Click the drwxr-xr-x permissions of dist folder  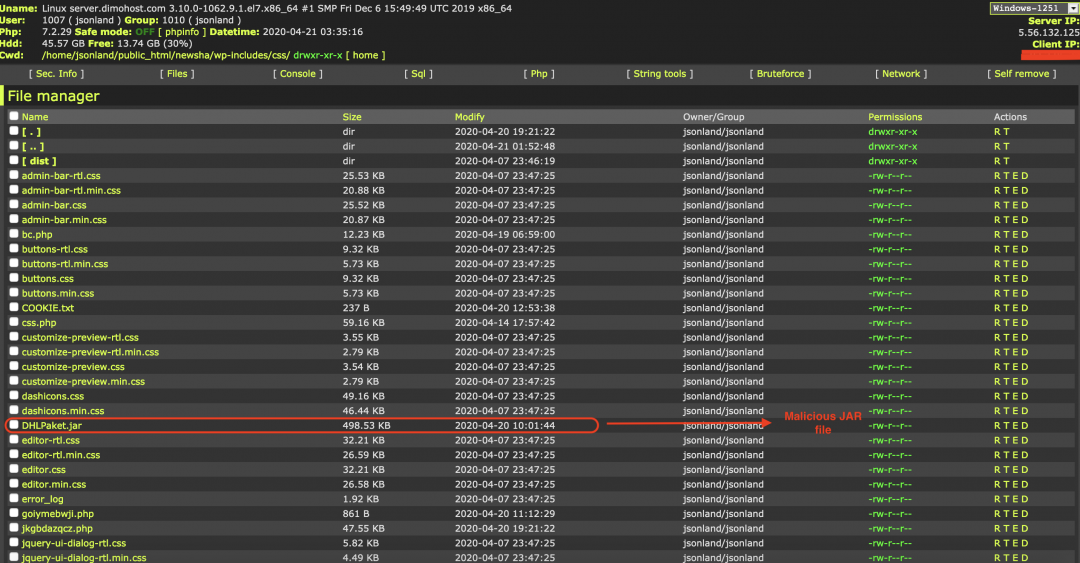[x=892, y=161]
